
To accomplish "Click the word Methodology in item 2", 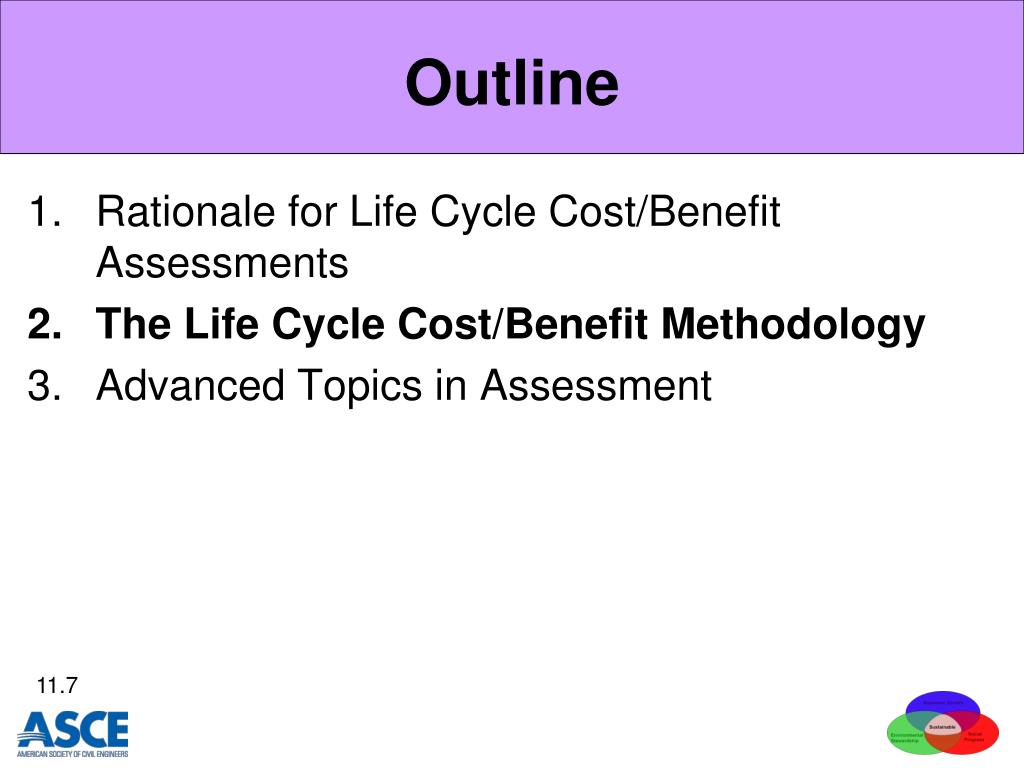I will (793, 325).
